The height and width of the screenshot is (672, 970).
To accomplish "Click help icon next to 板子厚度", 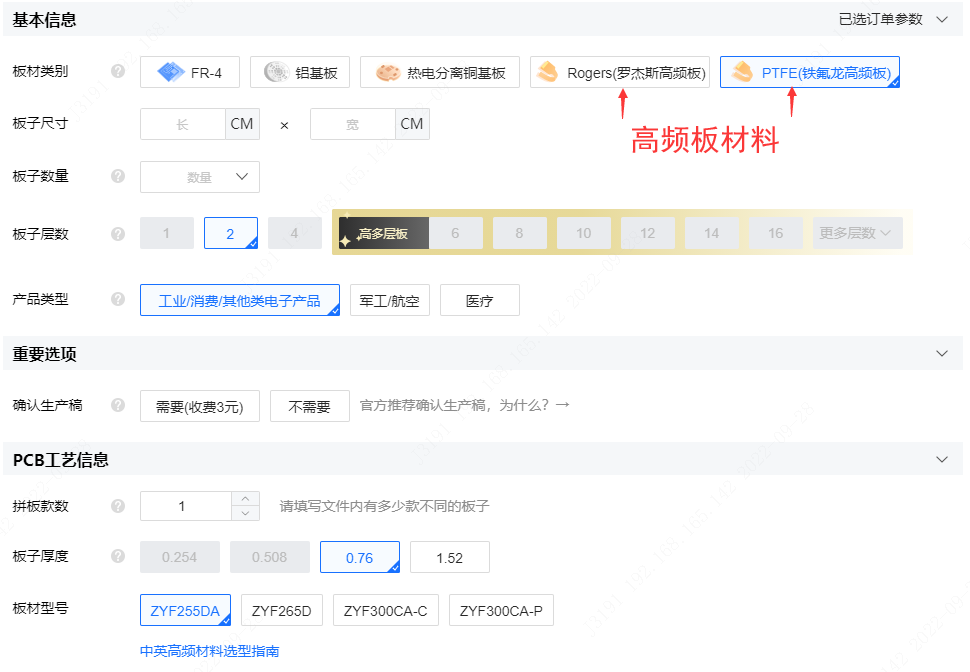I will tap(118, 556).
